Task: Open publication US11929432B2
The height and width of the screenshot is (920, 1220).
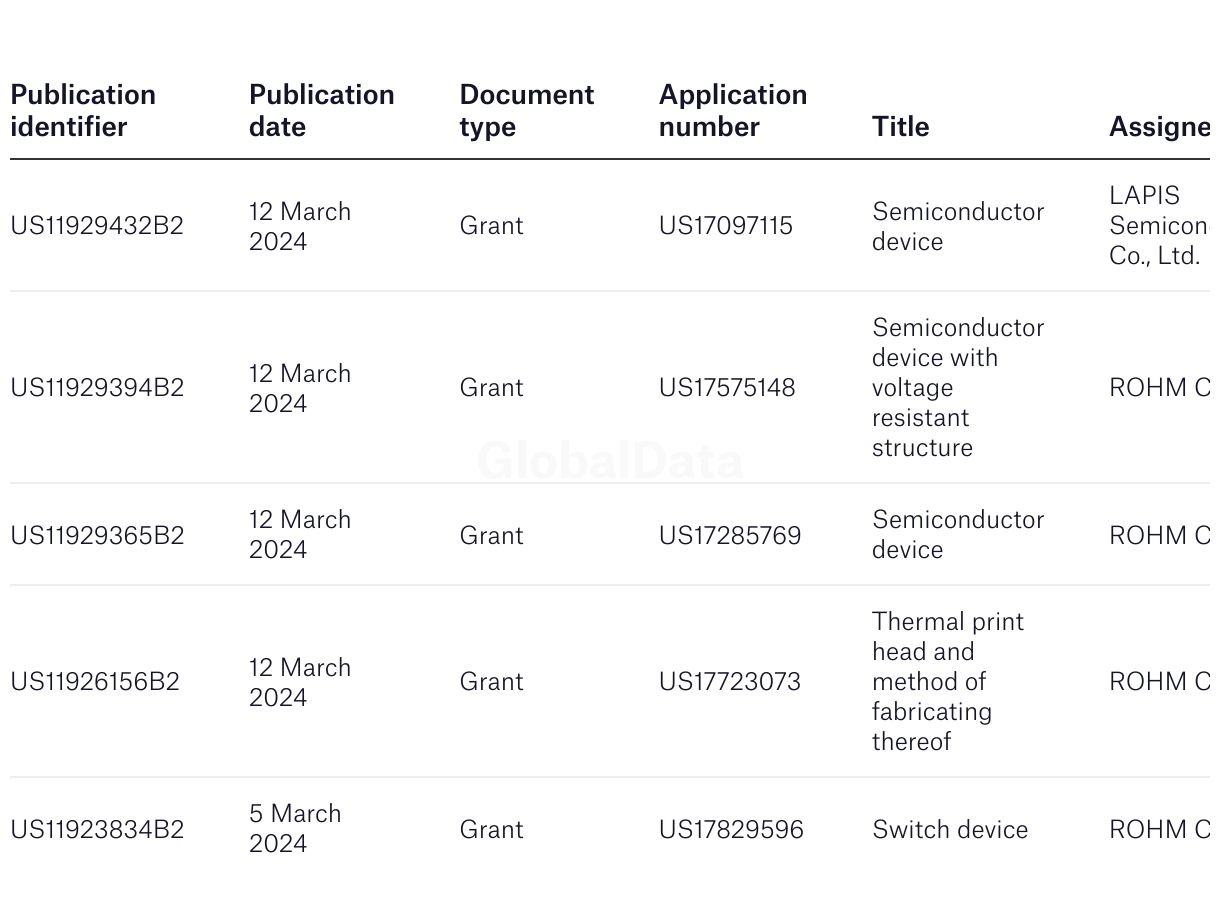Action: tap(97, 226)
